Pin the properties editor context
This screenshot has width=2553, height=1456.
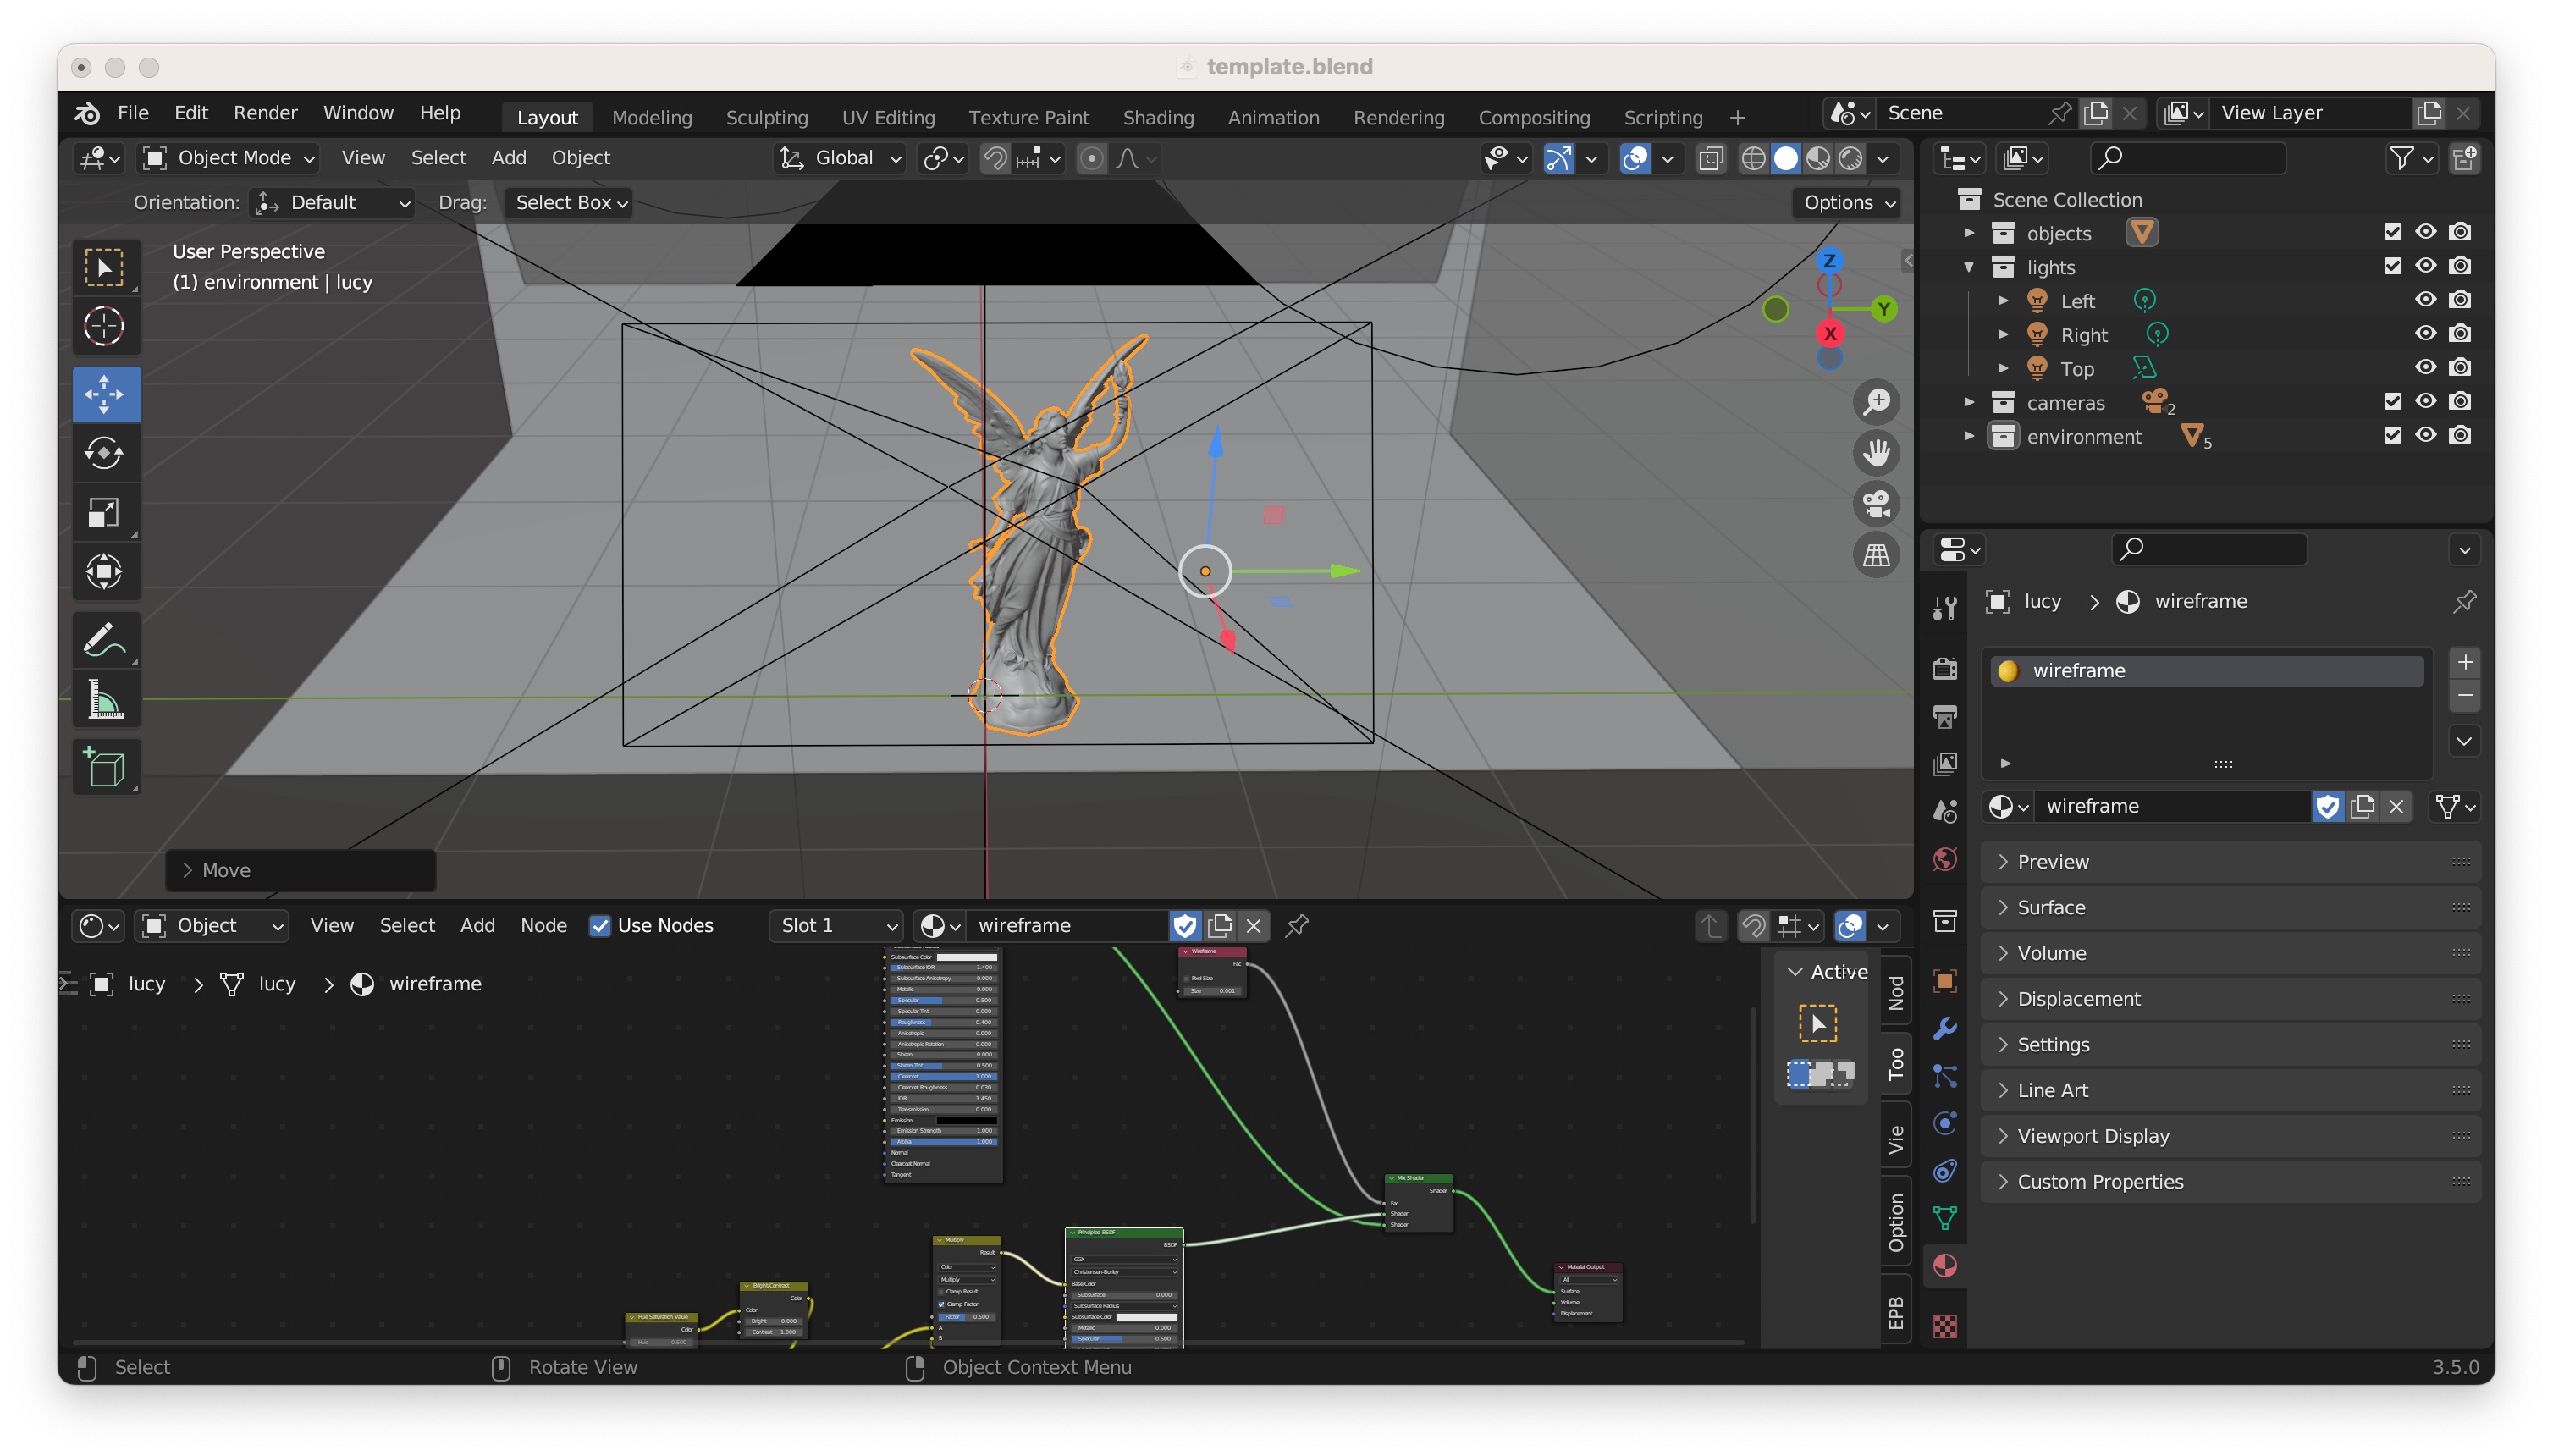[2464, 601]
